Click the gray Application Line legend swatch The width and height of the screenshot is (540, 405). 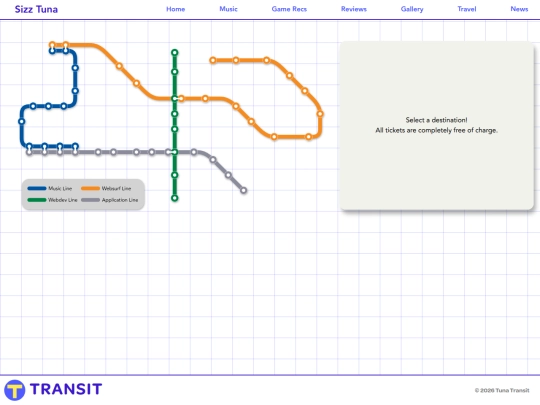point(90,200)
